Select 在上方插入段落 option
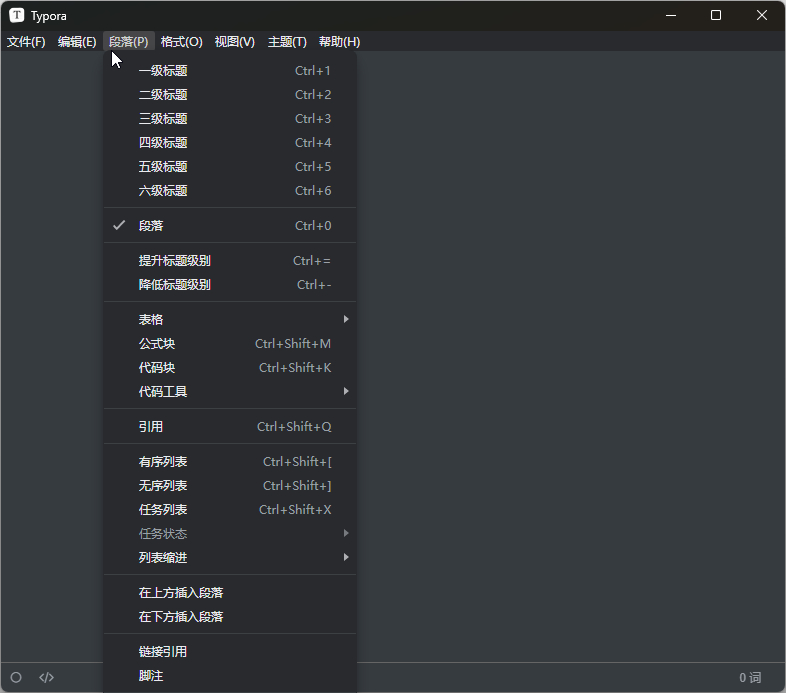 230,593
